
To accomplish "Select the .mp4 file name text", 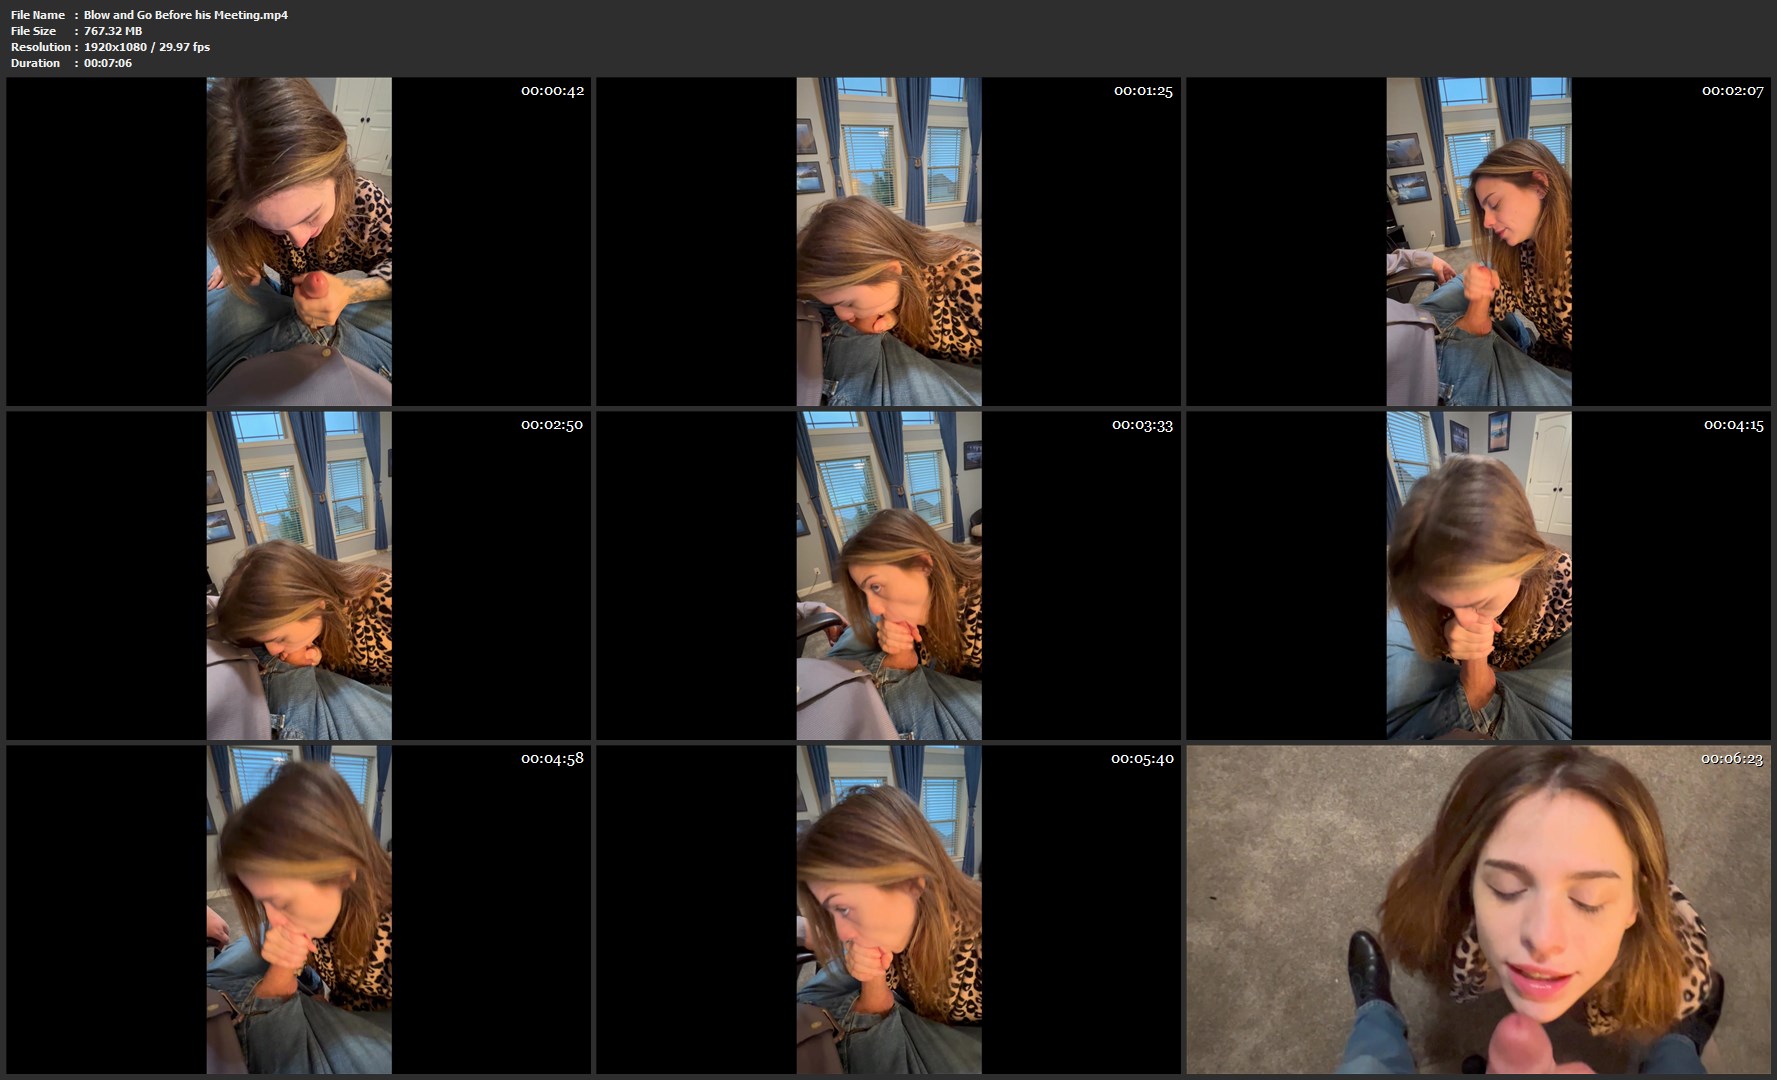I will pyautogui.click(x=186, y=15).
